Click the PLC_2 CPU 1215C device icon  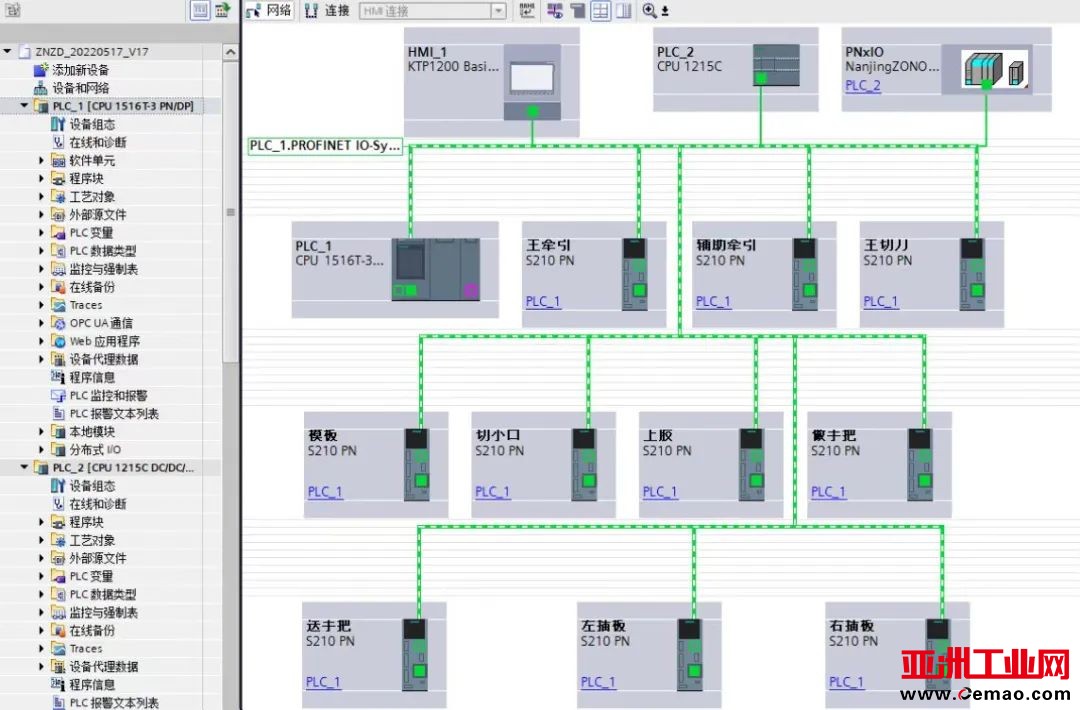(x=776, y=65)
